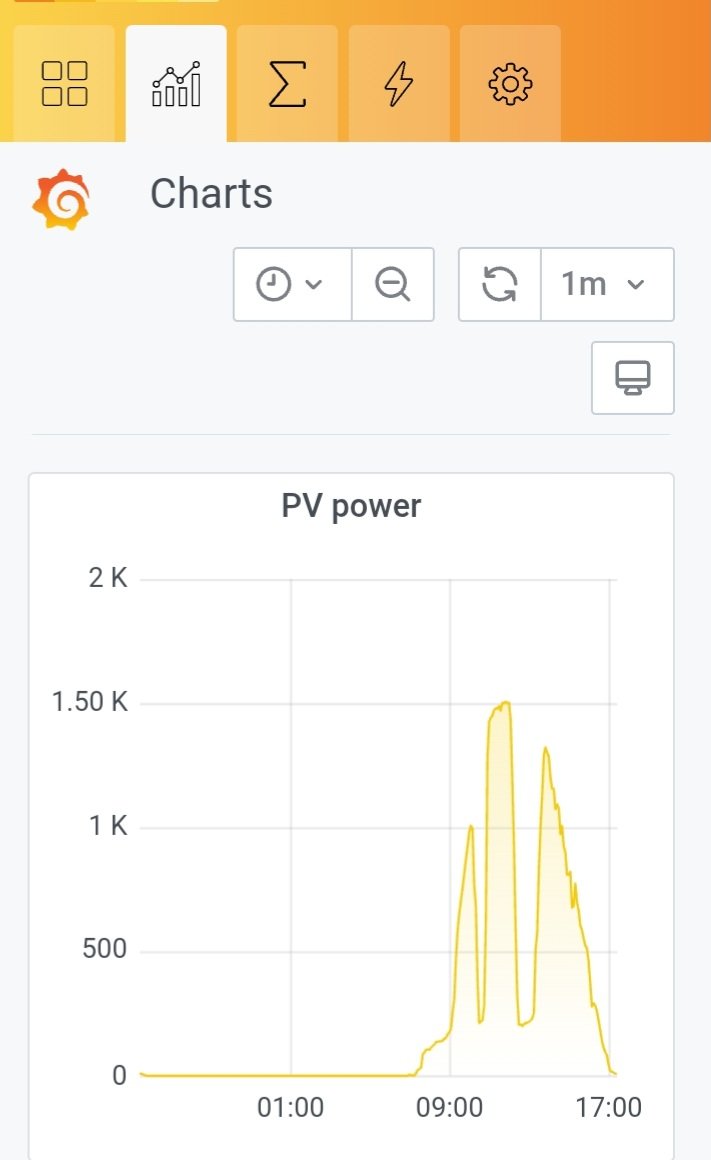The image size is (711, 1160).
Task: Cycle the monitor view mode
Action: (x=633, y=378)
